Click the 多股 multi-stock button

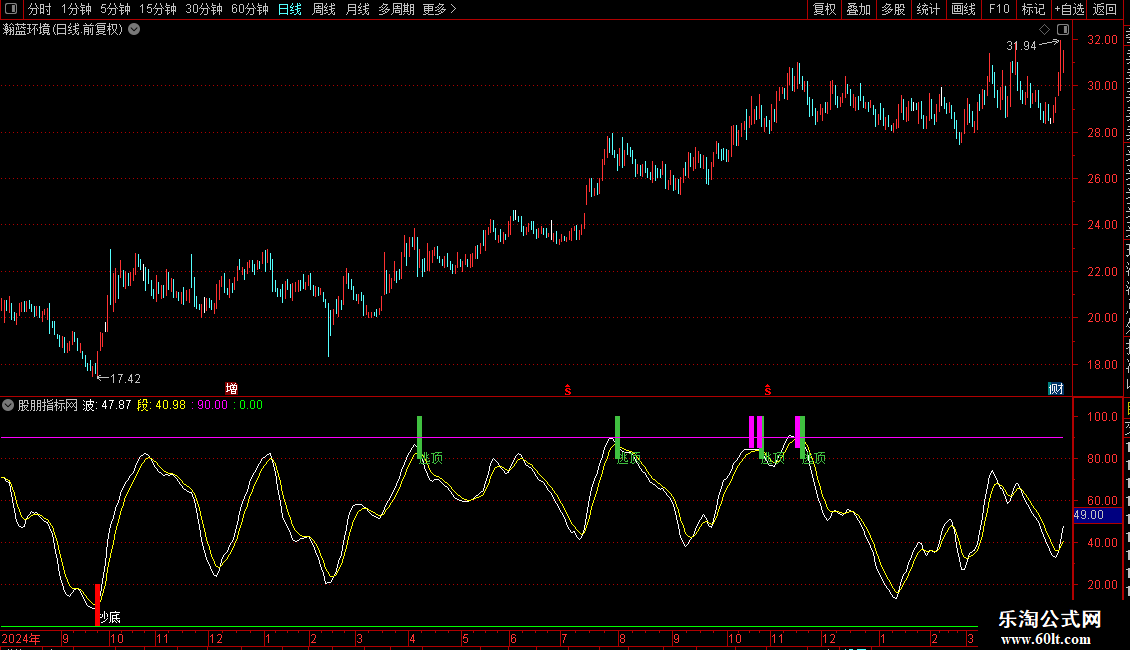click(893, 9)
